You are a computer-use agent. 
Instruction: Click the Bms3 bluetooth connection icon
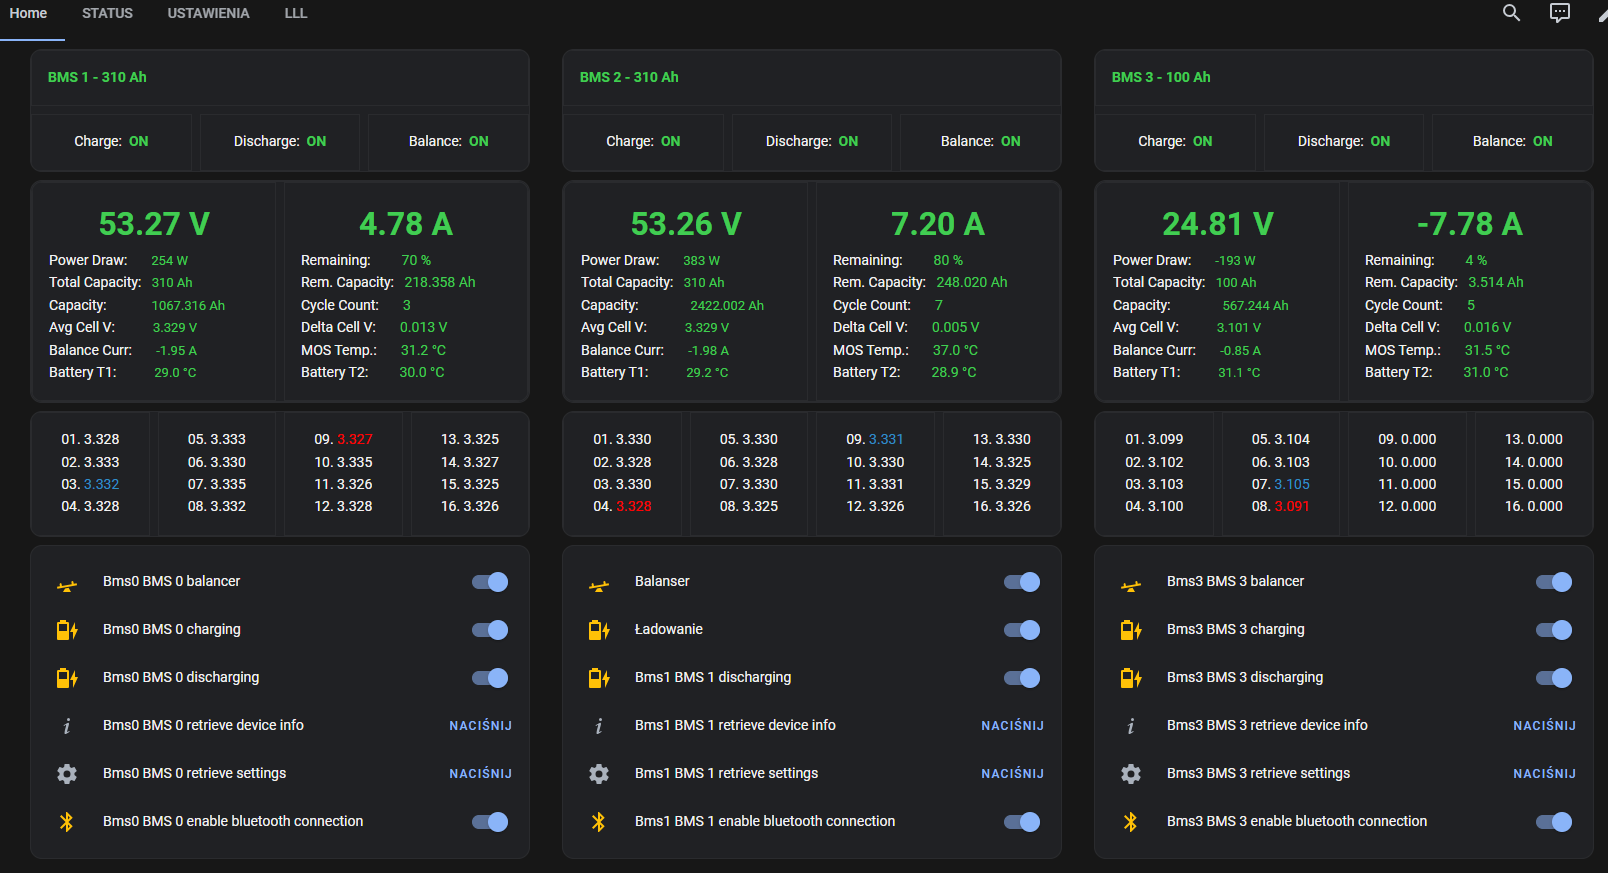(1131, 822)
